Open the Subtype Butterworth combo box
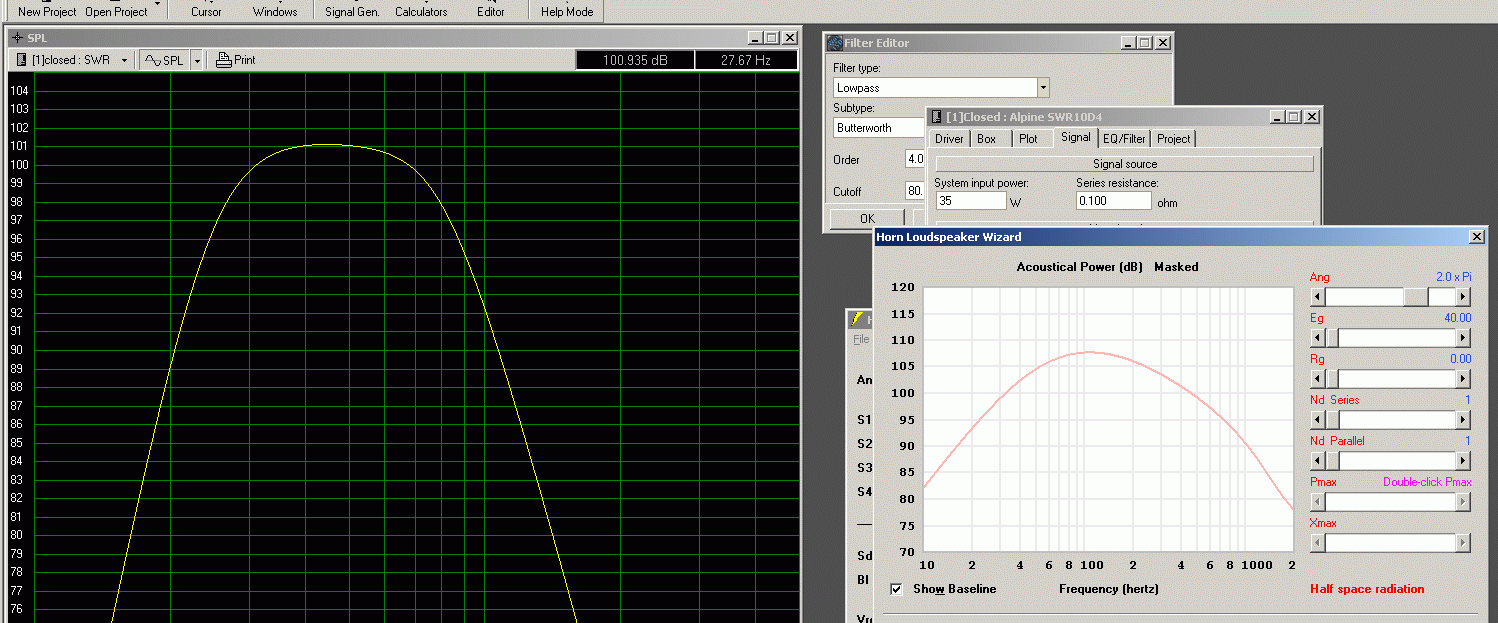 click(880, 128)
